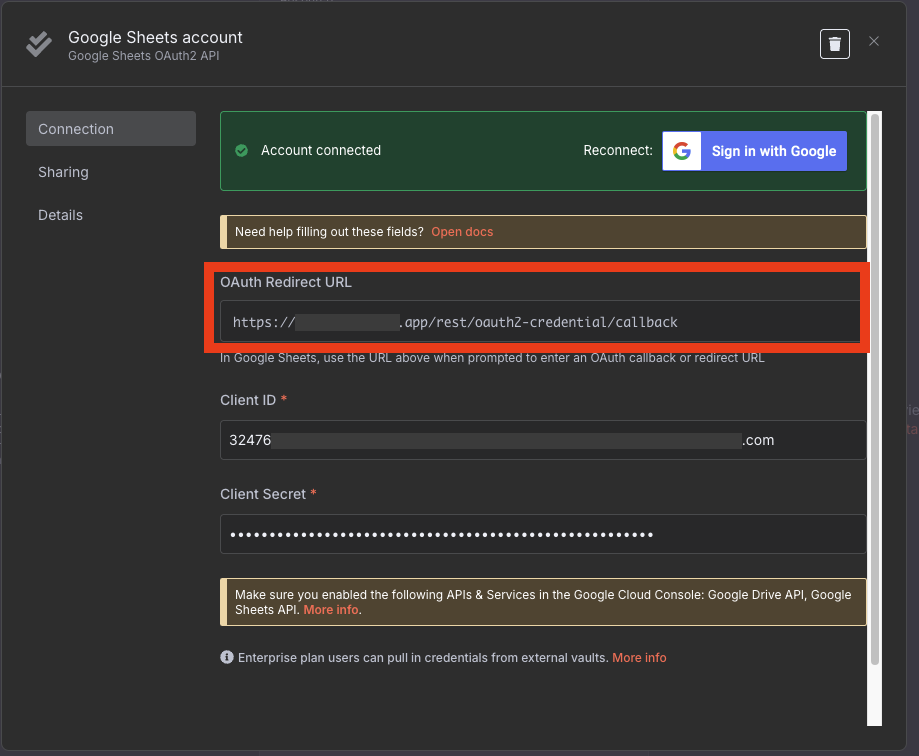Open More info about external vaults

pos(639,658)
